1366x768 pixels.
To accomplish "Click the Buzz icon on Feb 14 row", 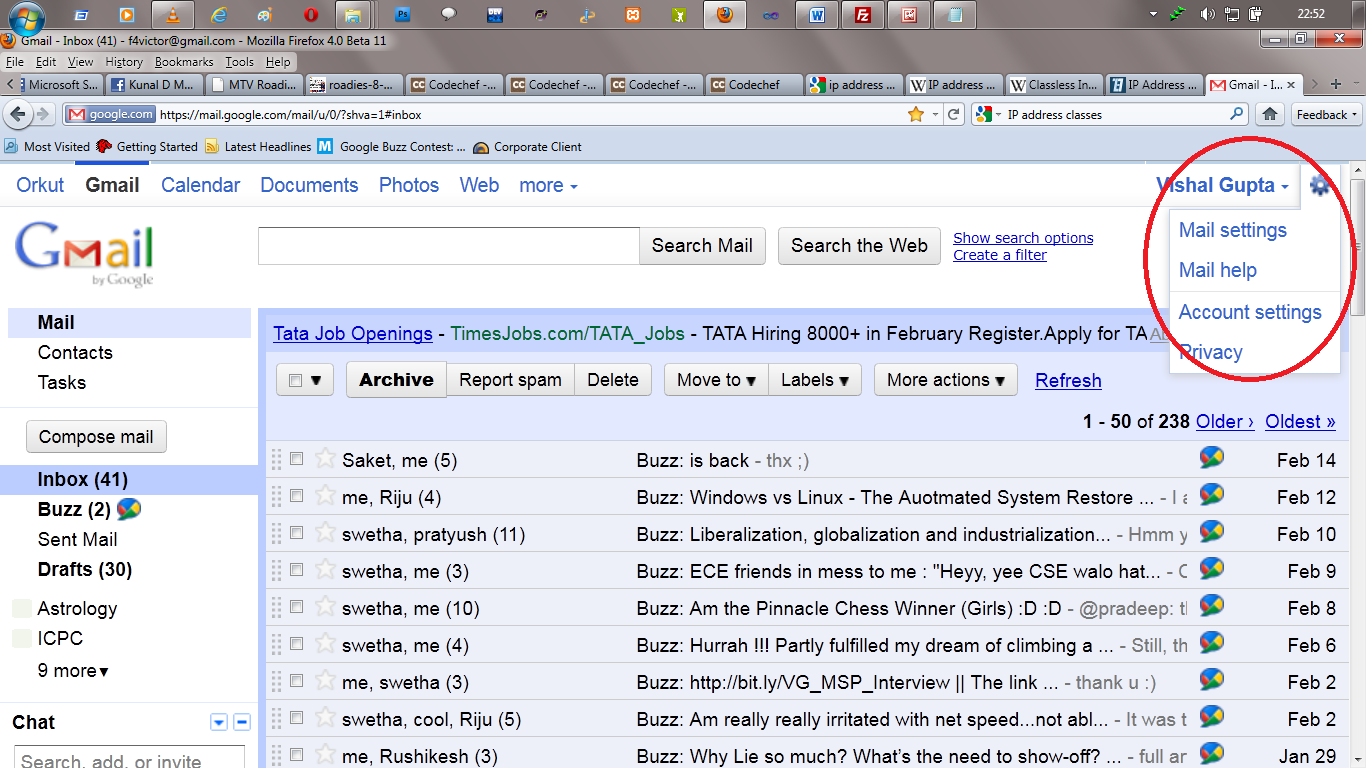I will (1211, 458).
